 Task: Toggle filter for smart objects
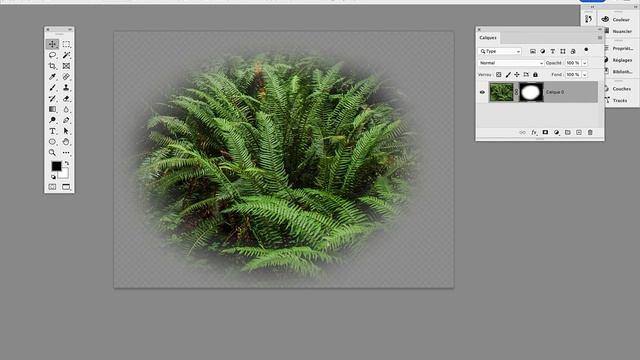point(573,51)
